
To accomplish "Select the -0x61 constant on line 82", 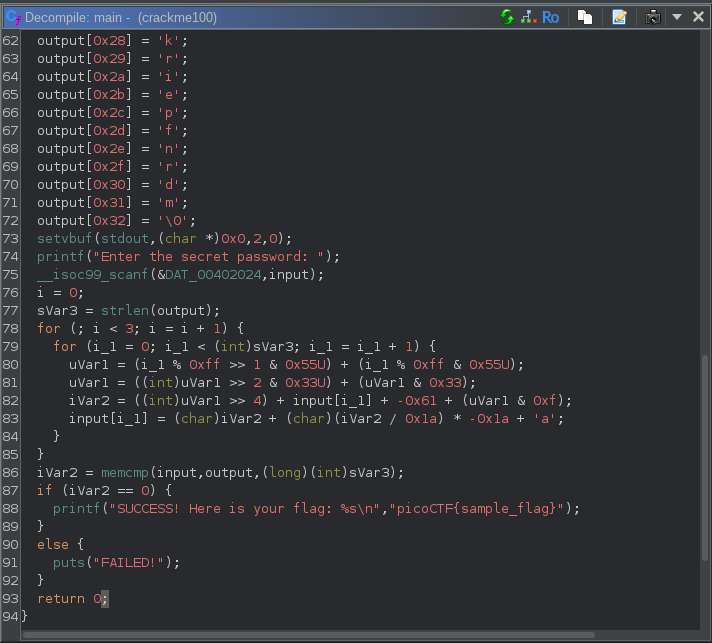I will (x=417, y=401).
